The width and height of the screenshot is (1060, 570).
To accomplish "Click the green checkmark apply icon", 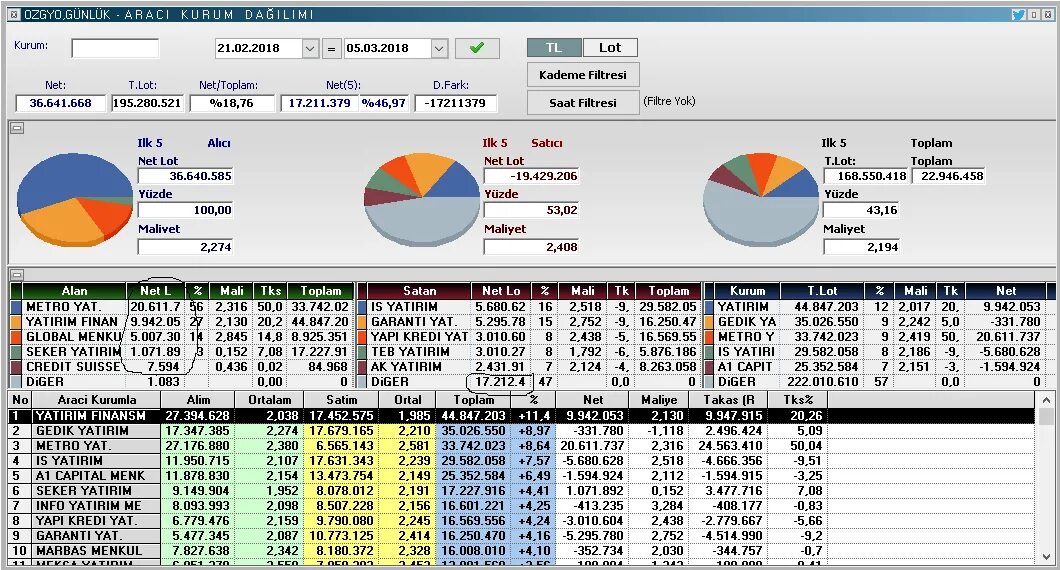I will [477, 48].
